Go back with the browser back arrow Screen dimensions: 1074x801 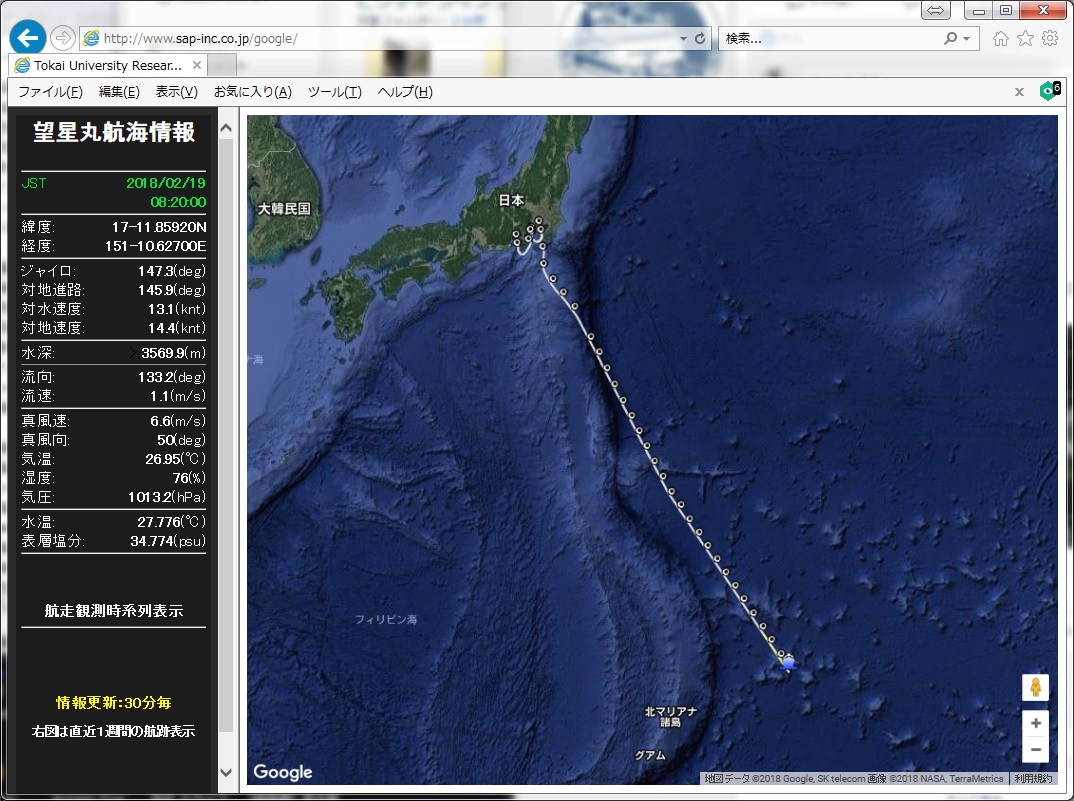click(27, 38)
